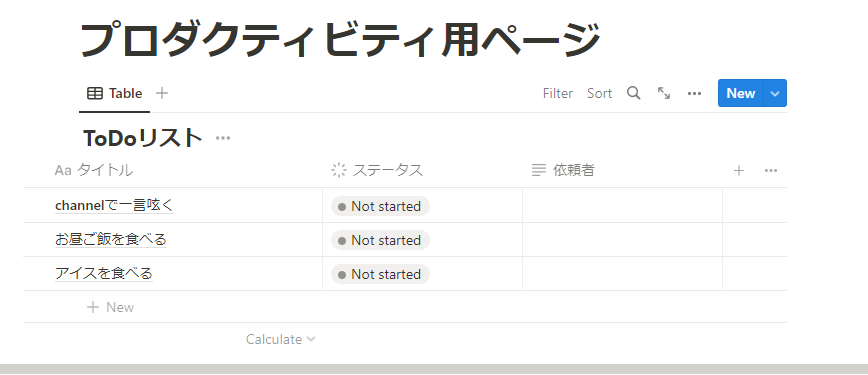The height and width of the screenshot is (375, 868).
Task: Open column options ellipsis in header
Action: [771, 171]
